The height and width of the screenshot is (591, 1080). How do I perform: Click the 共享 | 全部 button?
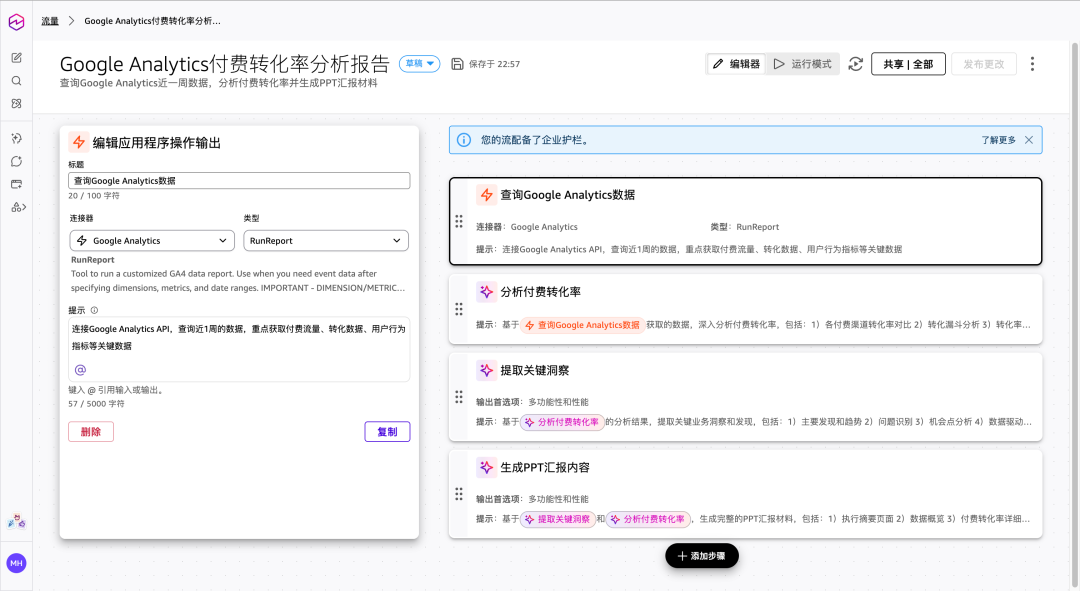pos(908,64)
